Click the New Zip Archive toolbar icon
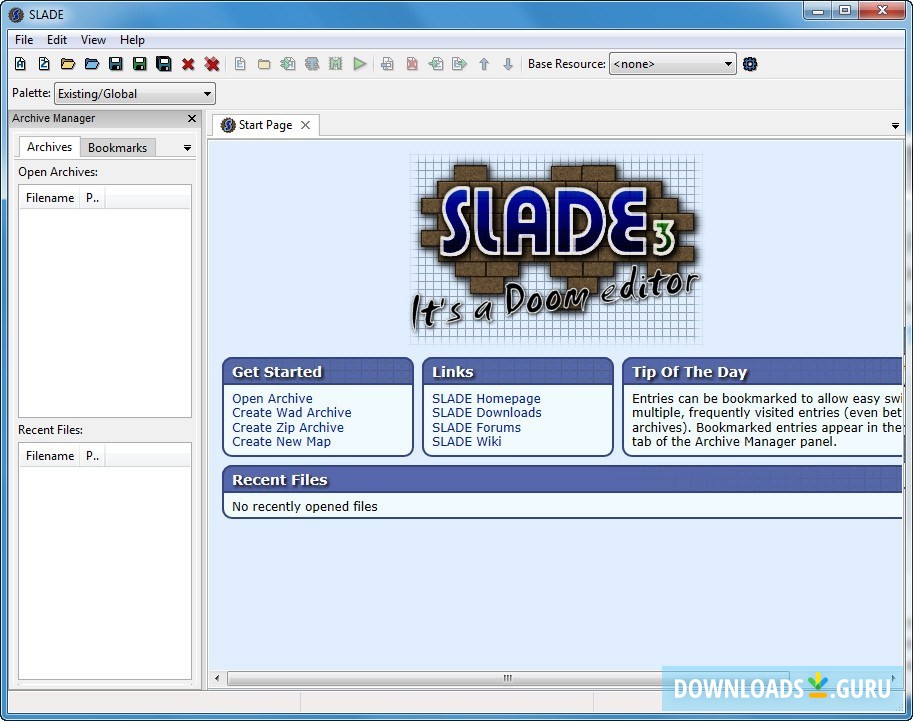Screen dimensions: 913x721 44,64
